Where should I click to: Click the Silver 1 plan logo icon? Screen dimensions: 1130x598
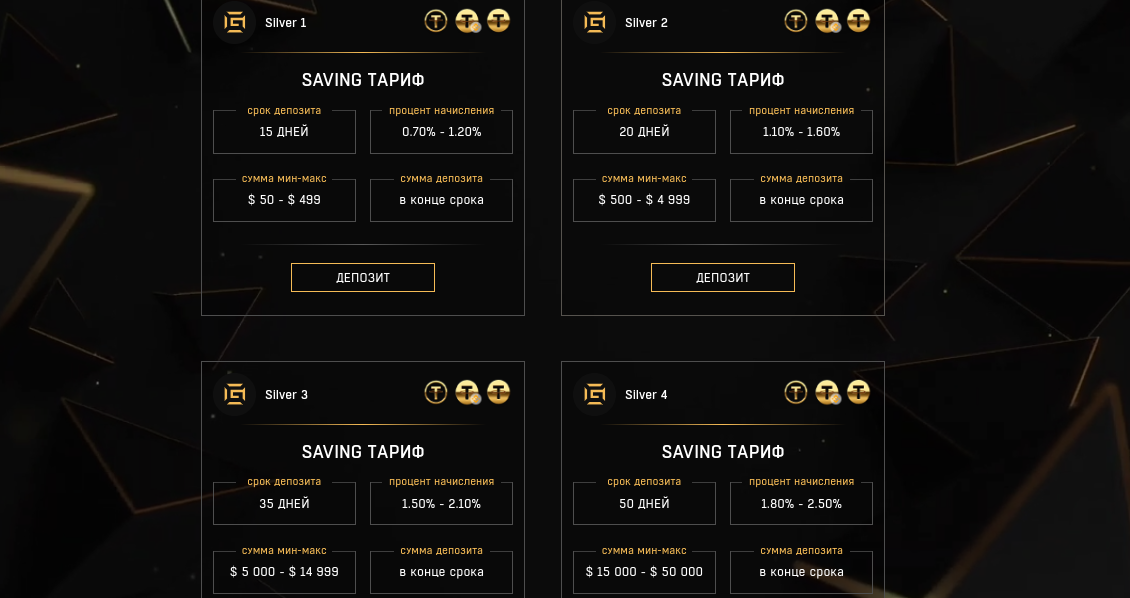coord(235,22)
